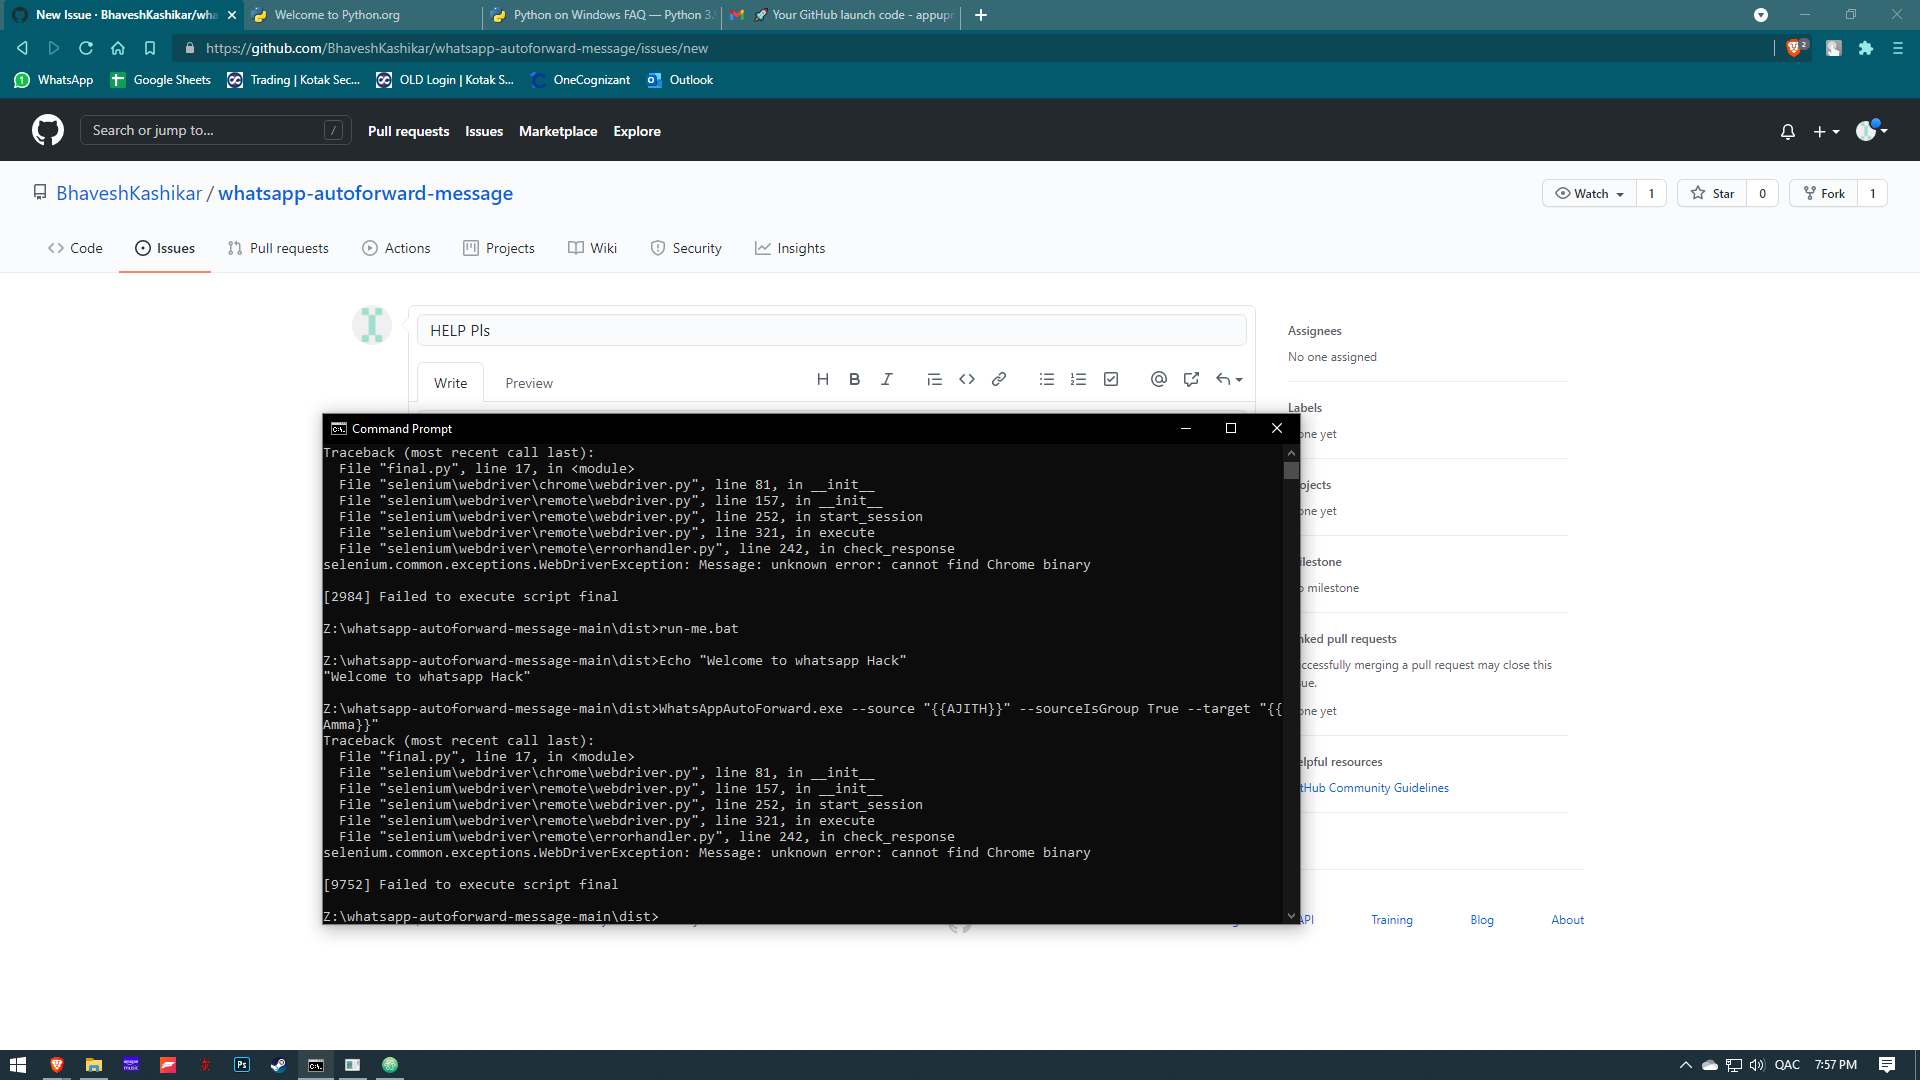
Task: Open the Training footer link
Action: (1392, 920)
